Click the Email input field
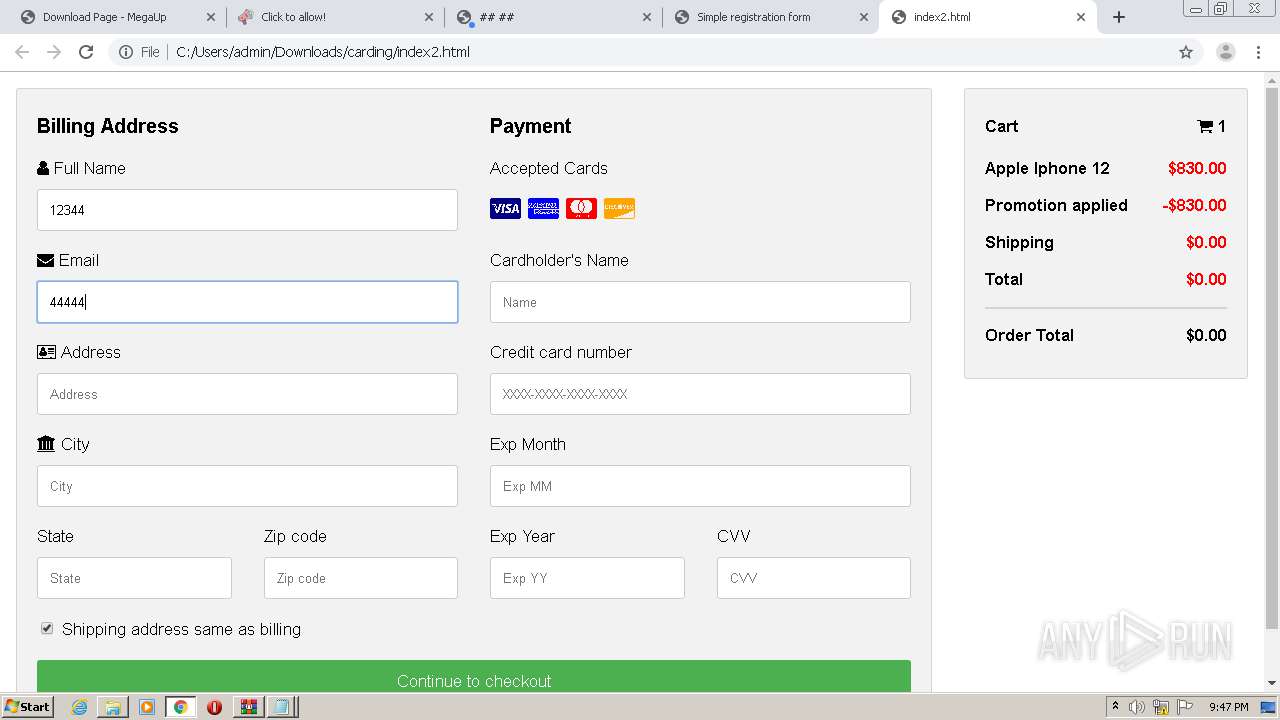The width and height of the screenshot is (1280, 720). pos(247,302)
